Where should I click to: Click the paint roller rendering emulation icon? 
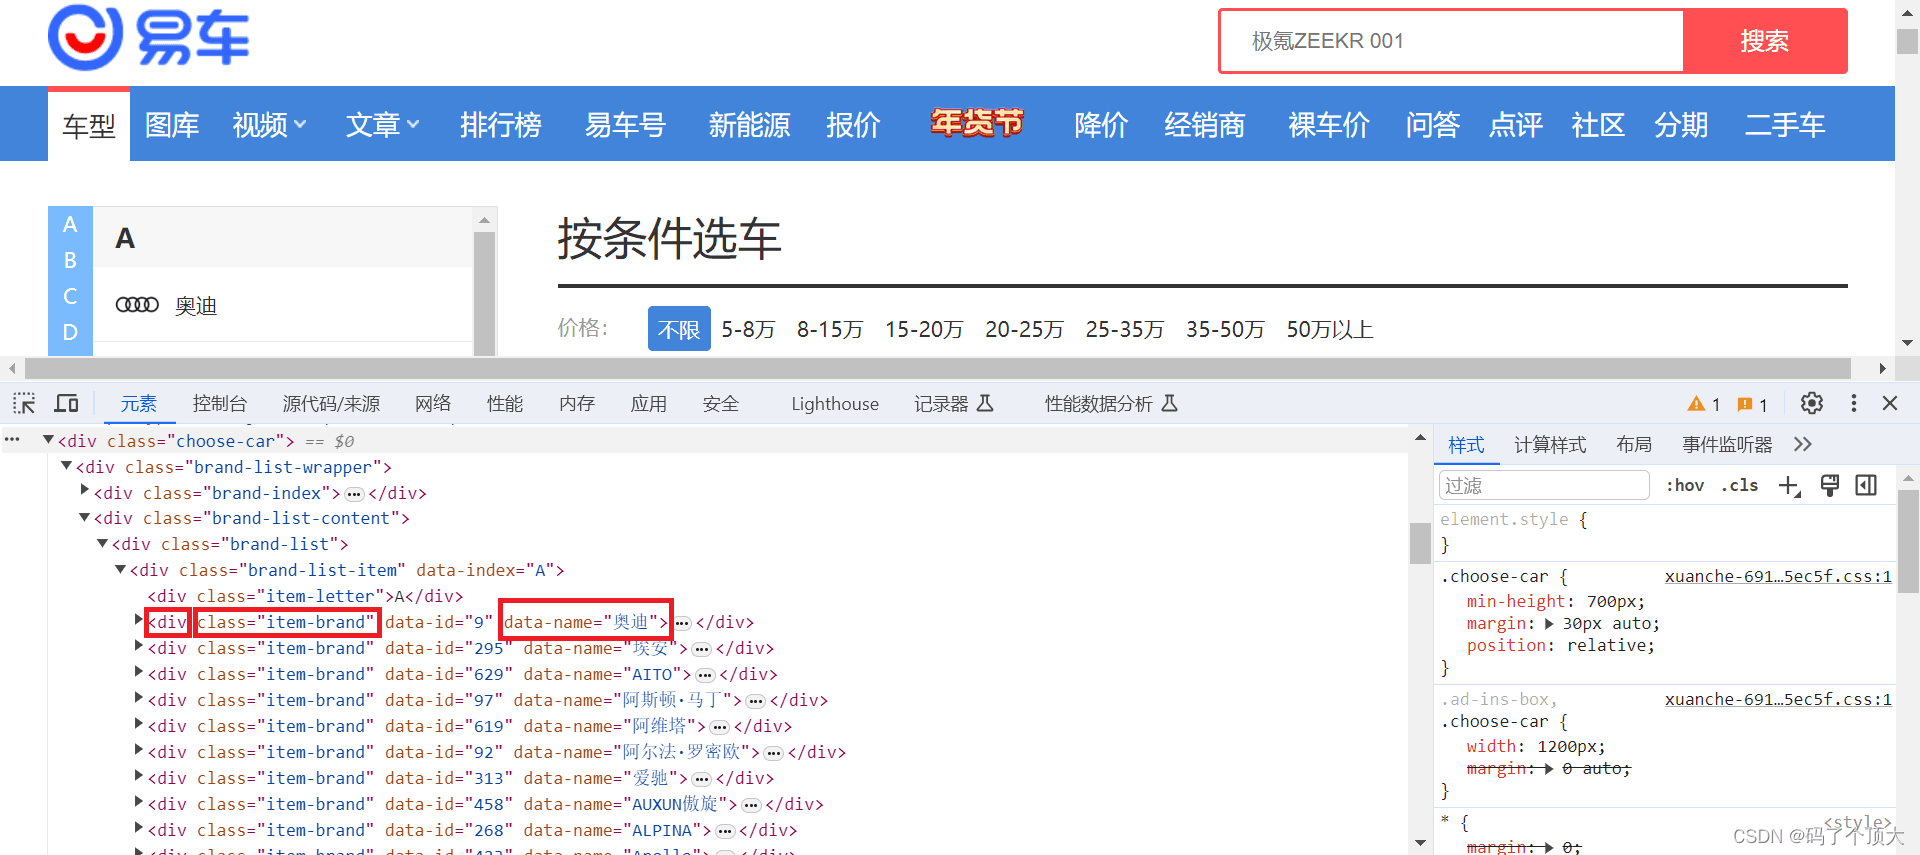tap(1829, 486)
